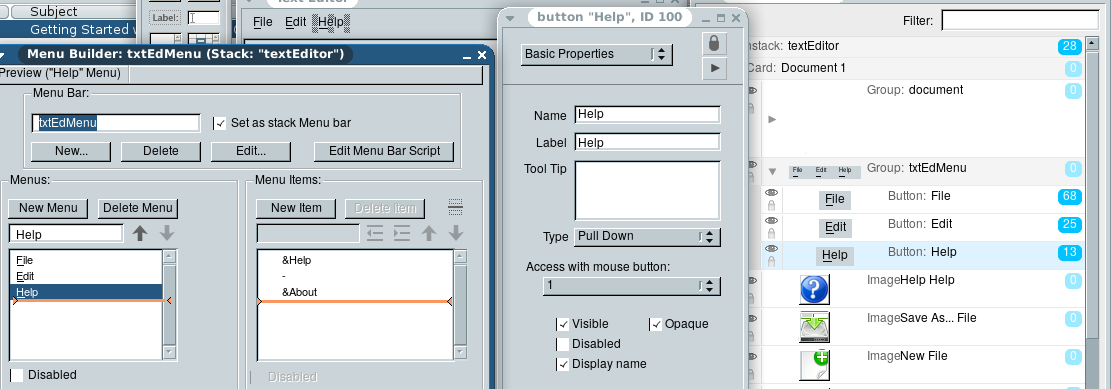This screenshot has height=389, width=1111.
Task: Click the menu item indent icon
Action: click(x=402, y=233)
